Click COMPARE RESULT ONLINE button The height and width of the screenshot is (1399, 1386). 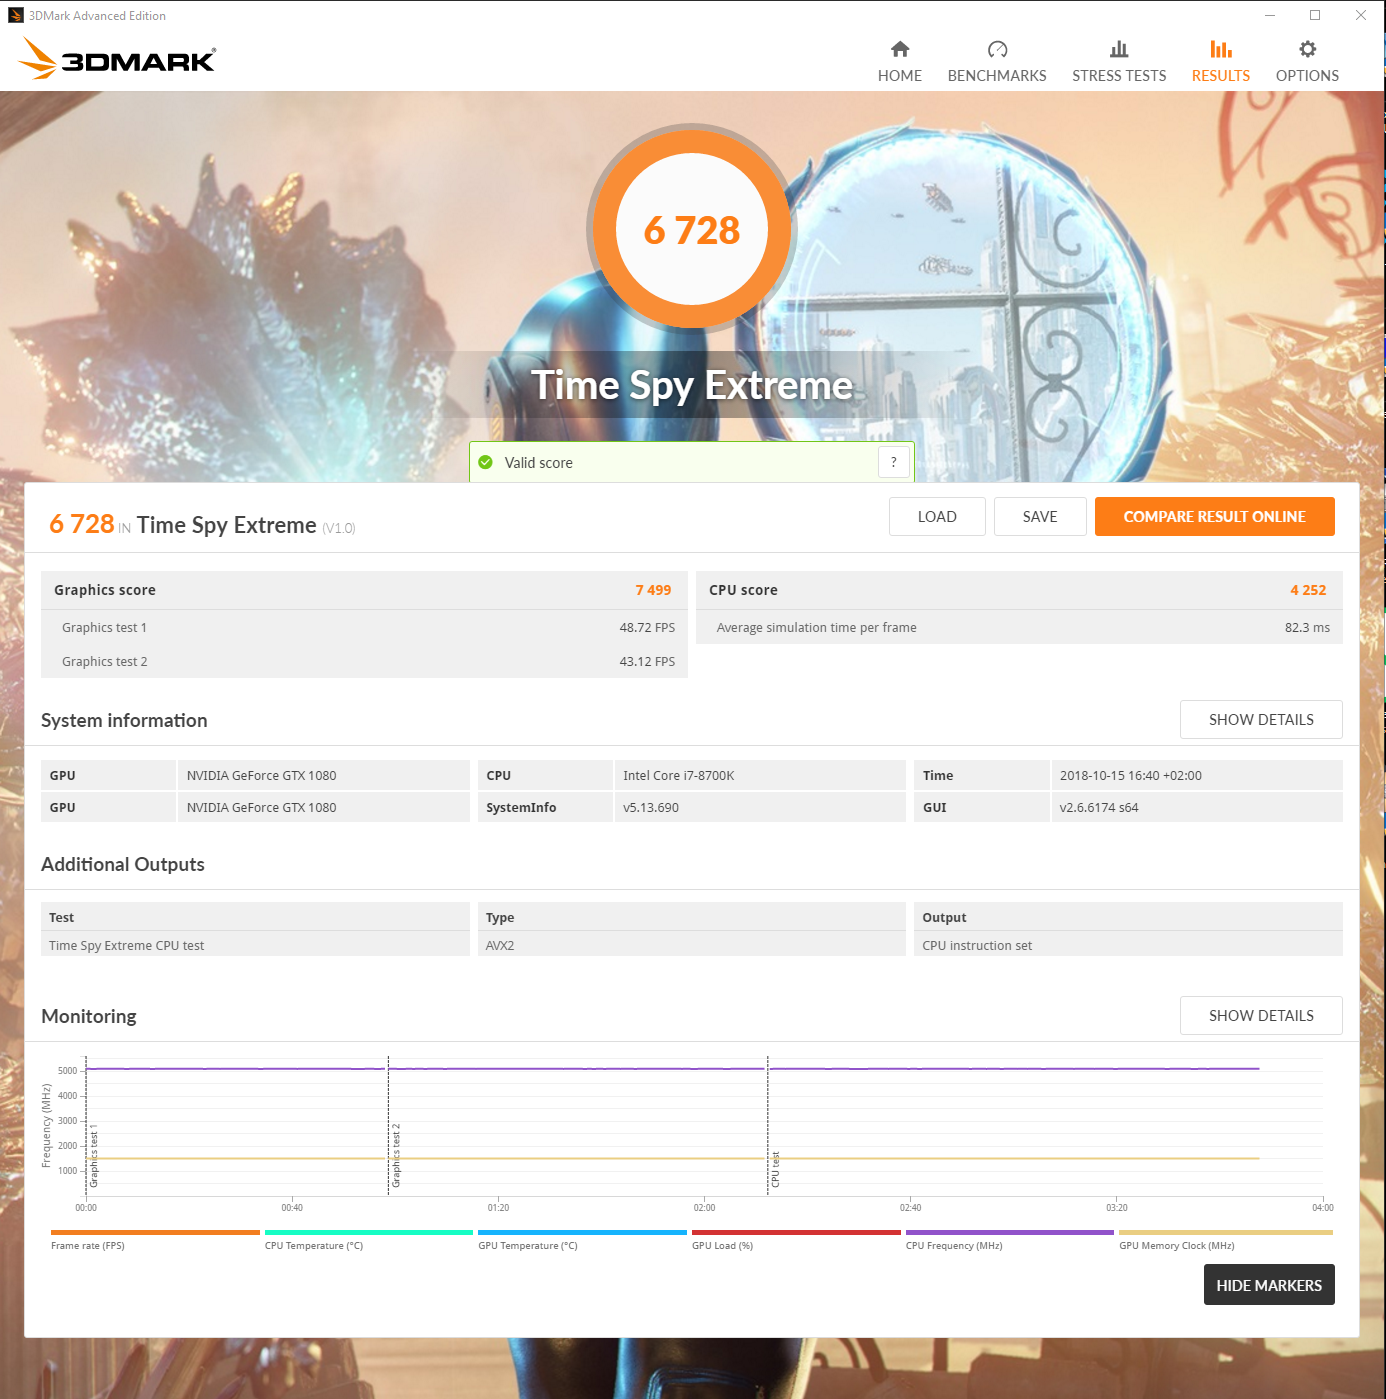point(1214,516)
